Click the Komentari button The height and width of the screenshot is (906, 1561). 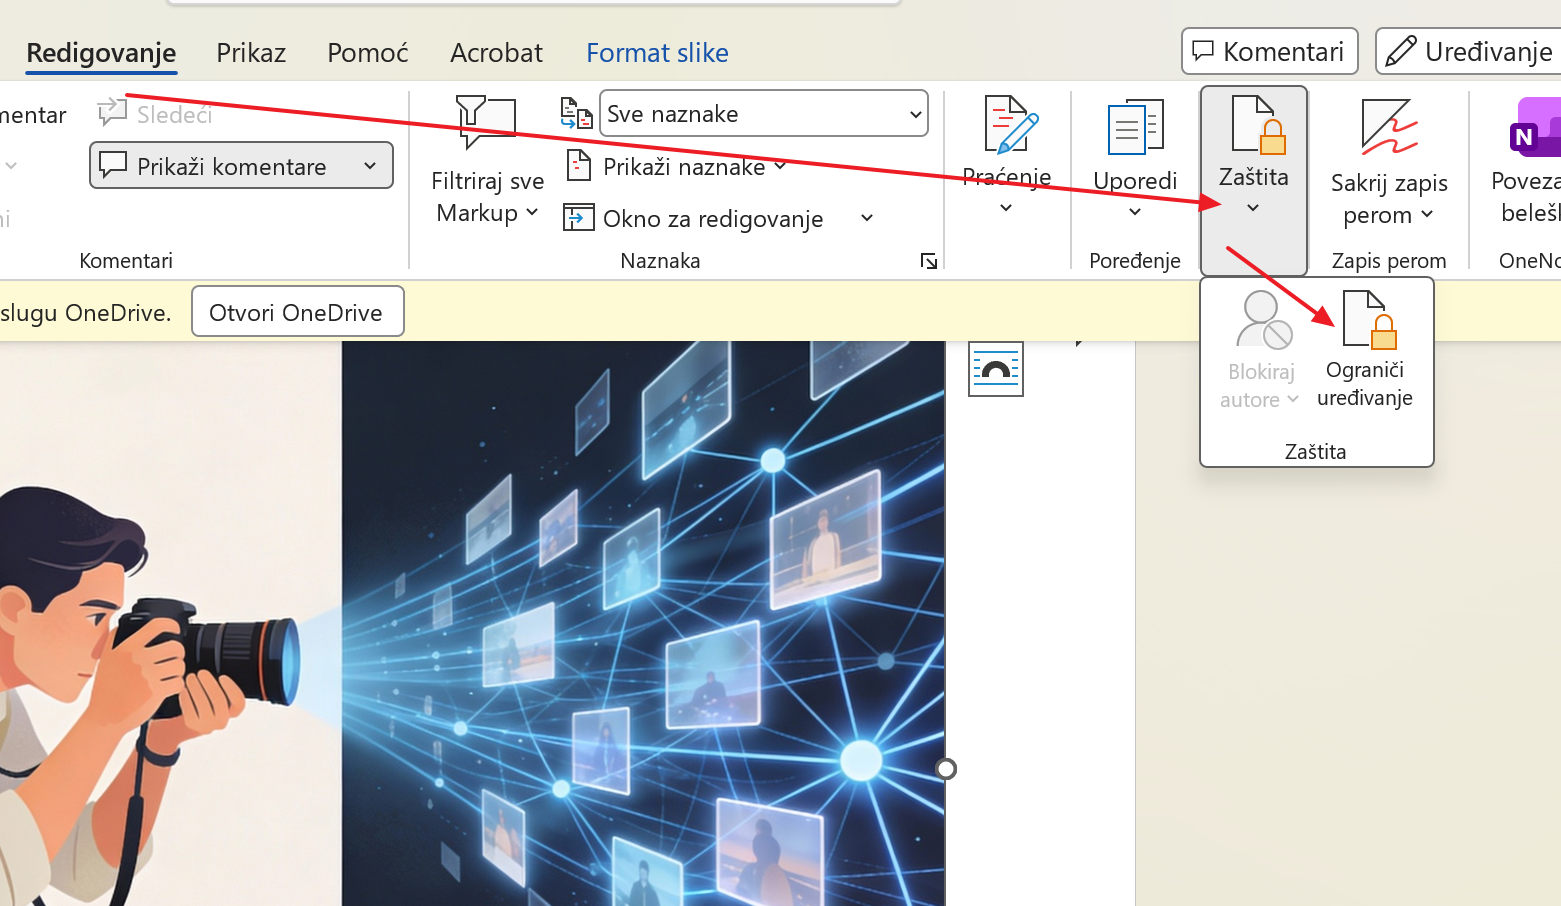(1269, 51)
